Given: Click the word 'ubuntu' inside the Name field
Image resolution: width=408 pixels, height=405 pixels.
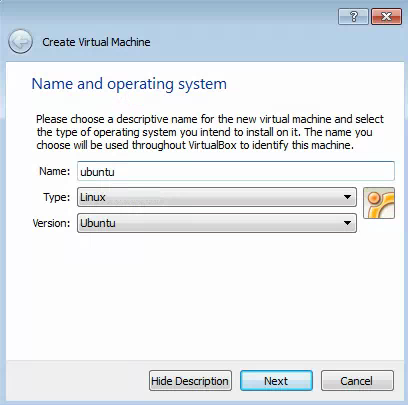Looking at the screenshot, I should pyautogui.click(x=97, y=172).
